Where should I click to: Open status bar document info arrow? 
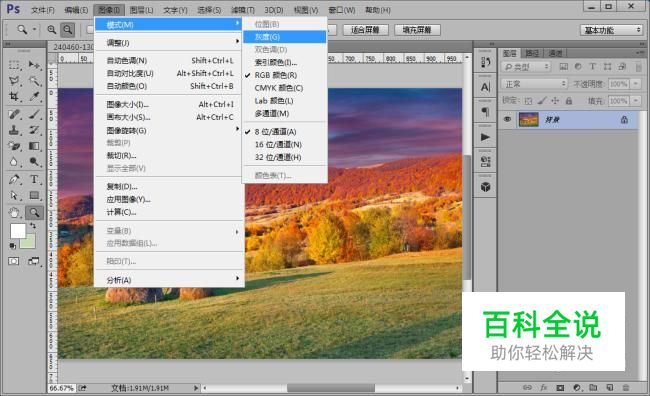pyautogui.click(x=196, y=388)
